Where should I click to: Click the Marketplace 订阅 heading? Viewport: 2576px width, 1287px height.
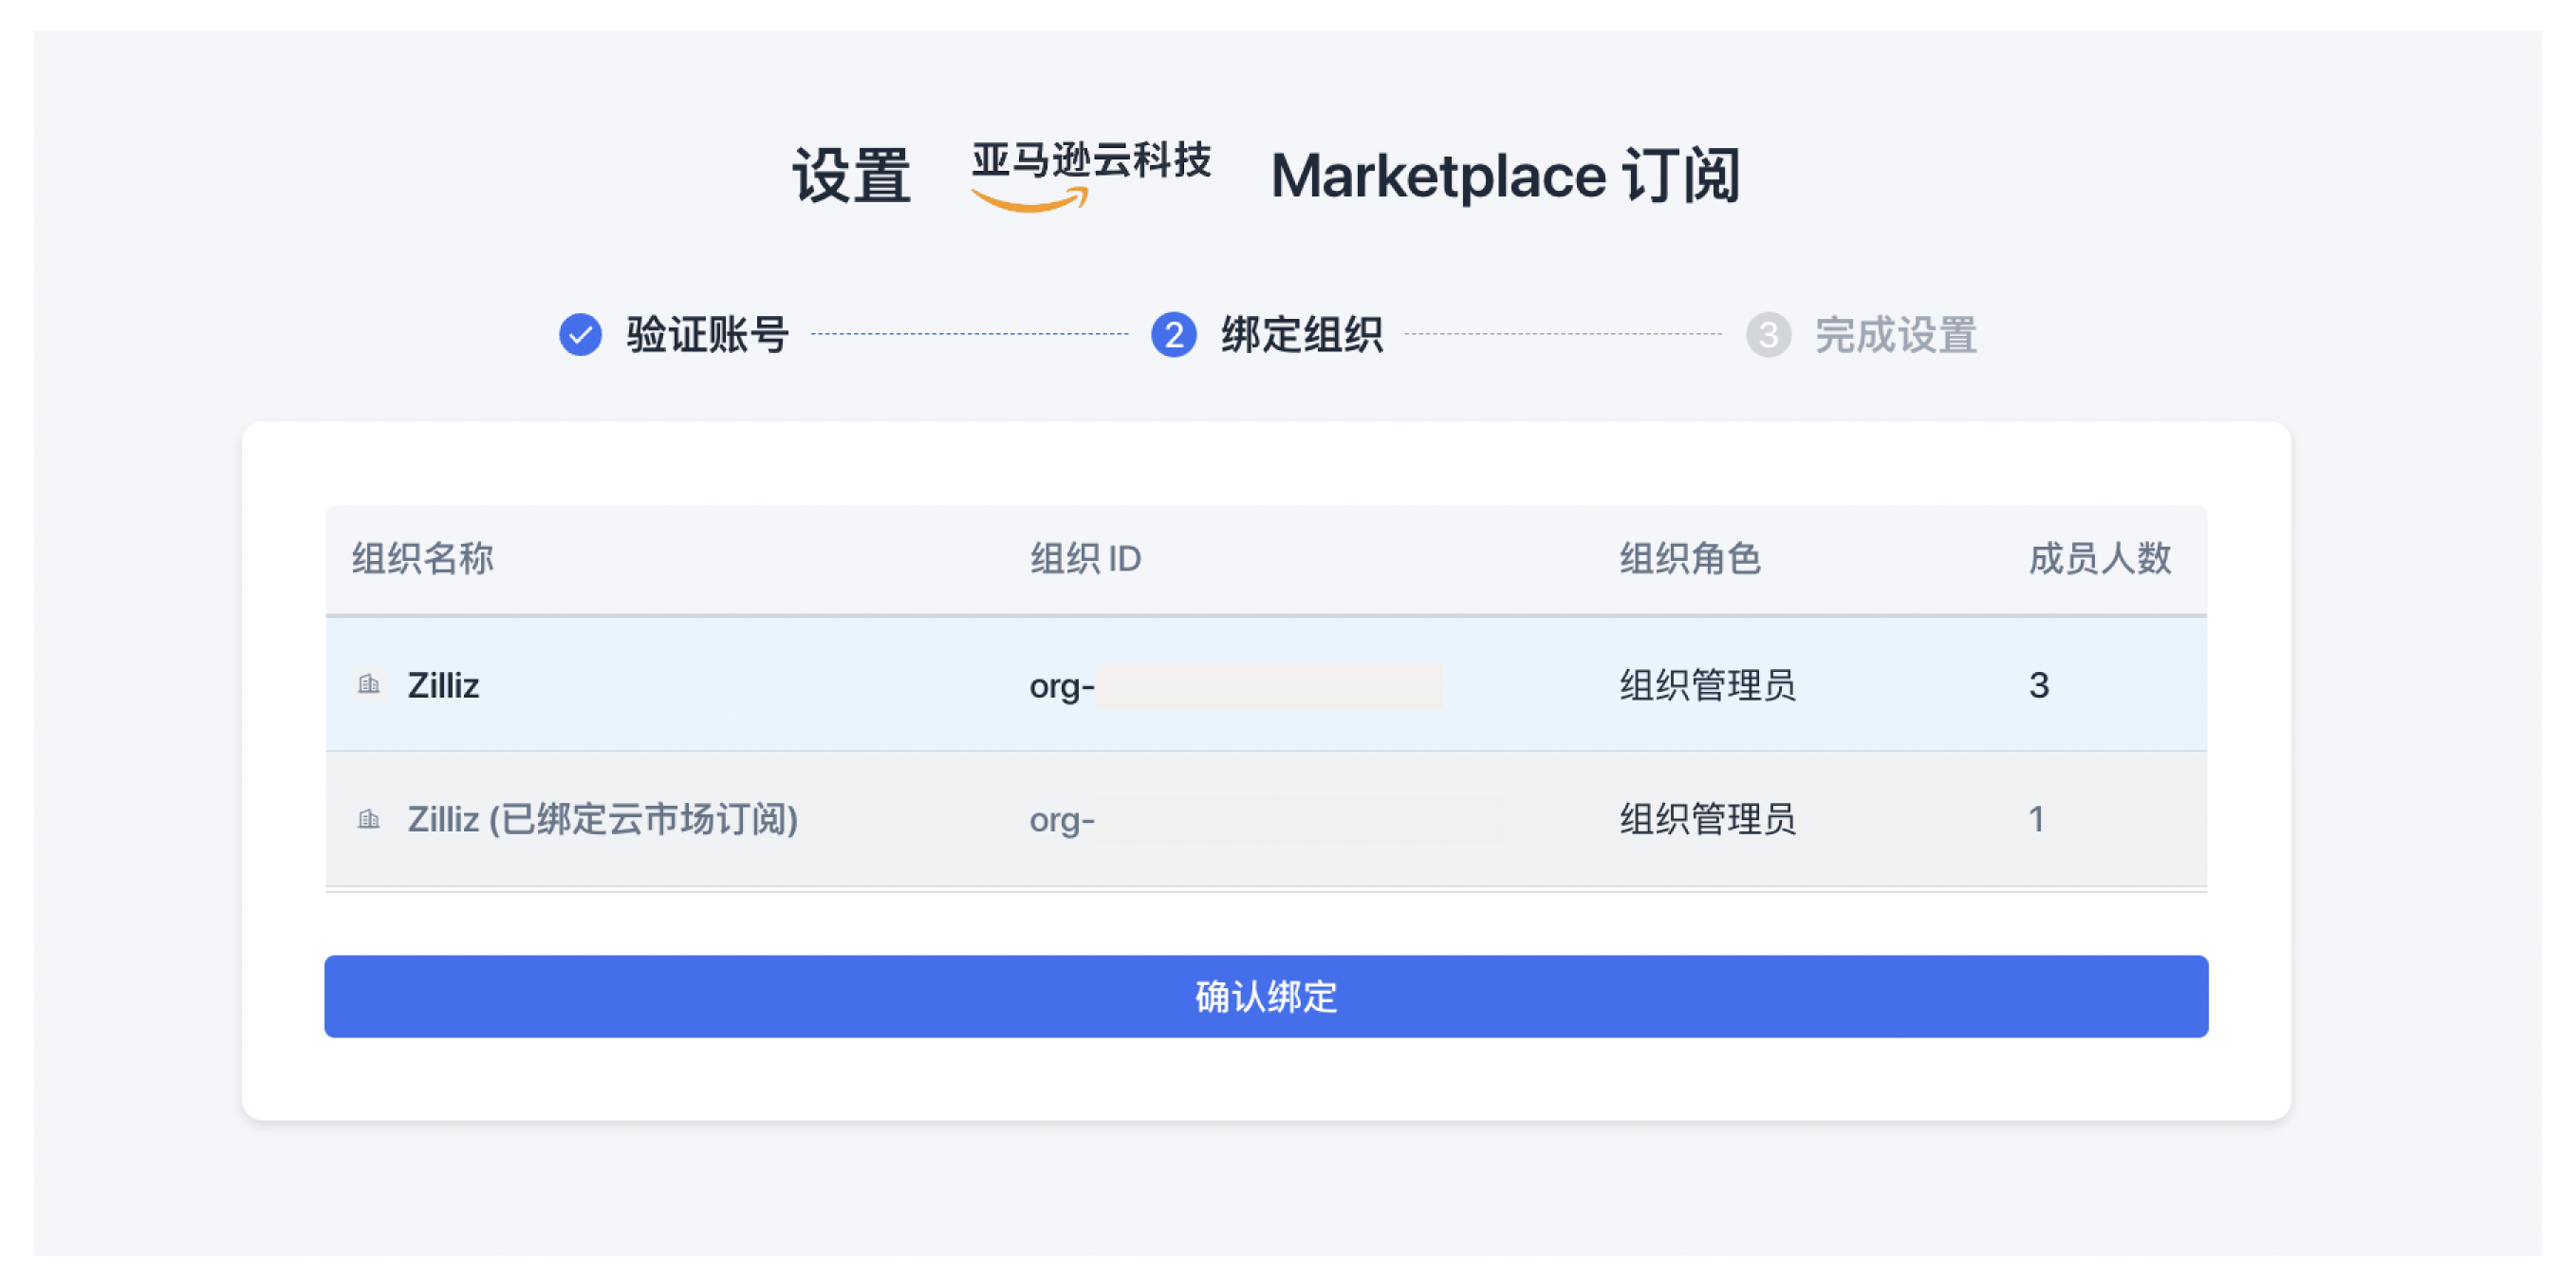tap(1505, 175)
